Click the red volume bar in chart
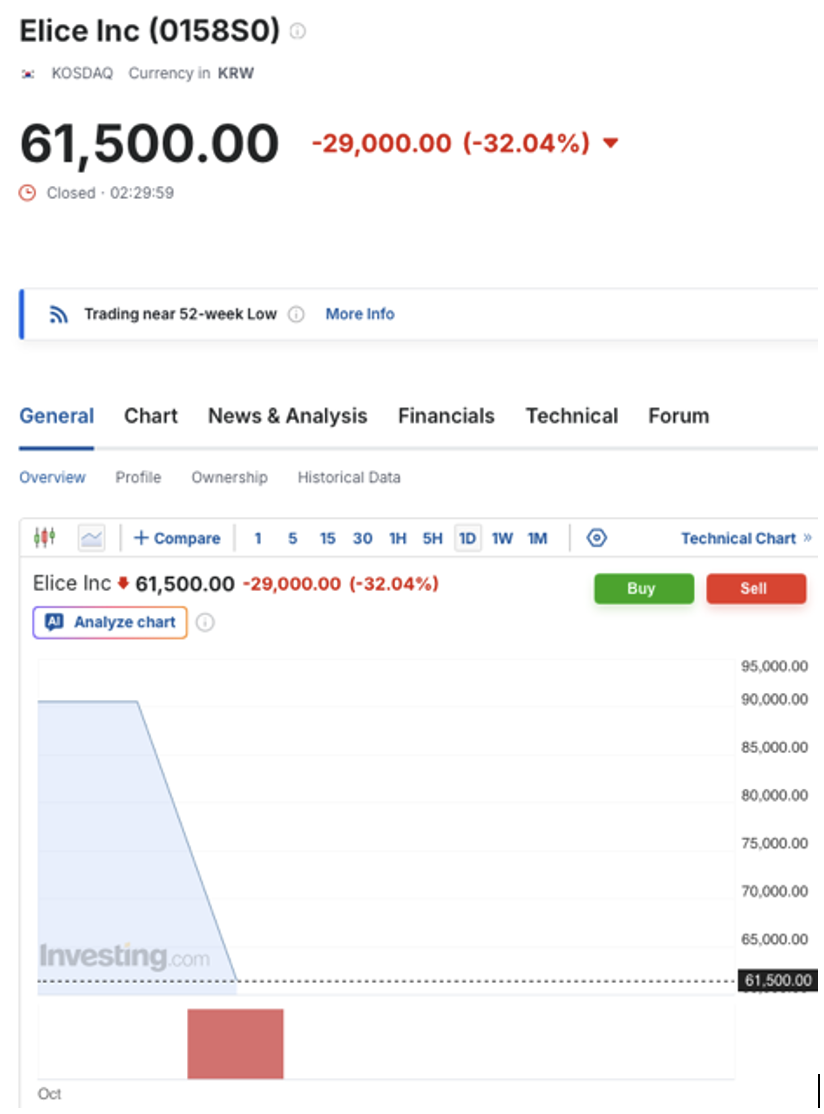 (x=235, y=1044)
